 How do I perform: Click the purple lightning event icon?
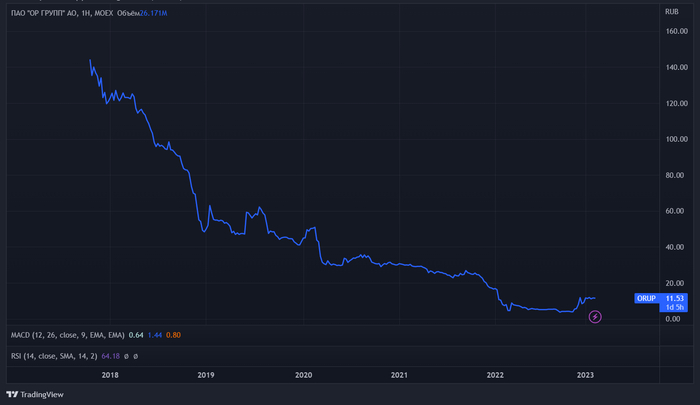click(595, 317)
